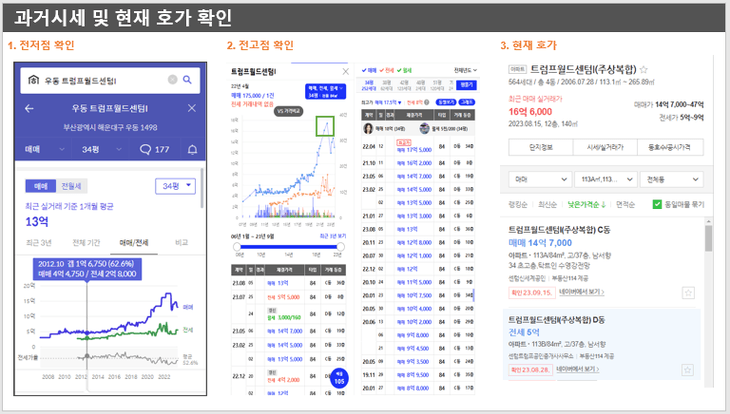The width and height of the screenshot is (730, 414).
Task: Favorite the D동 전세 5억 listing star
Action: tap(688, 370)
